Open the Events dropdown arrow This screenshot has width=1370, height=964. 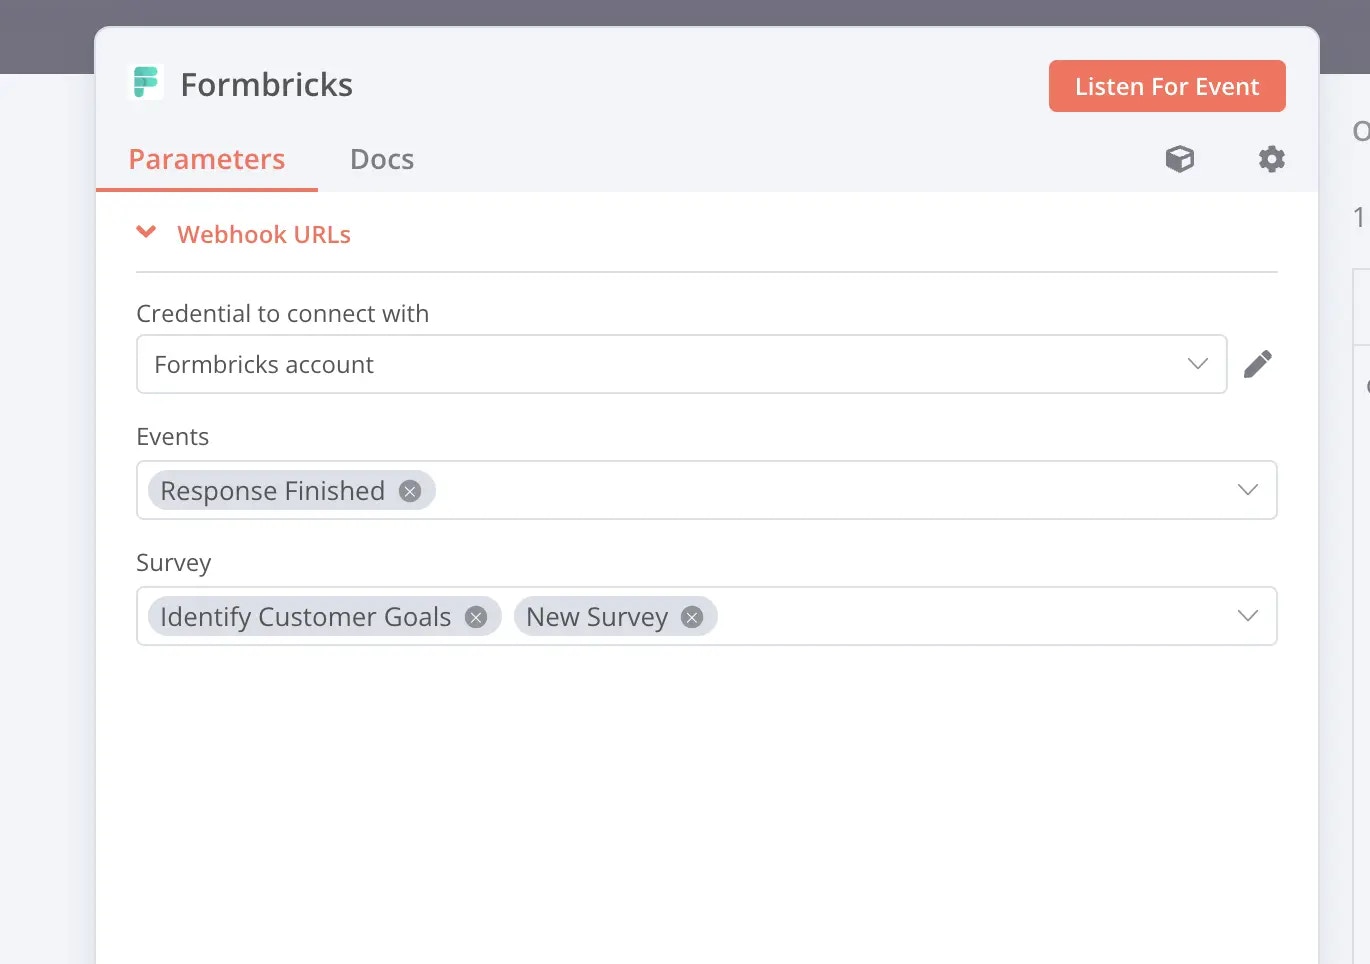tap(1247, 490)
